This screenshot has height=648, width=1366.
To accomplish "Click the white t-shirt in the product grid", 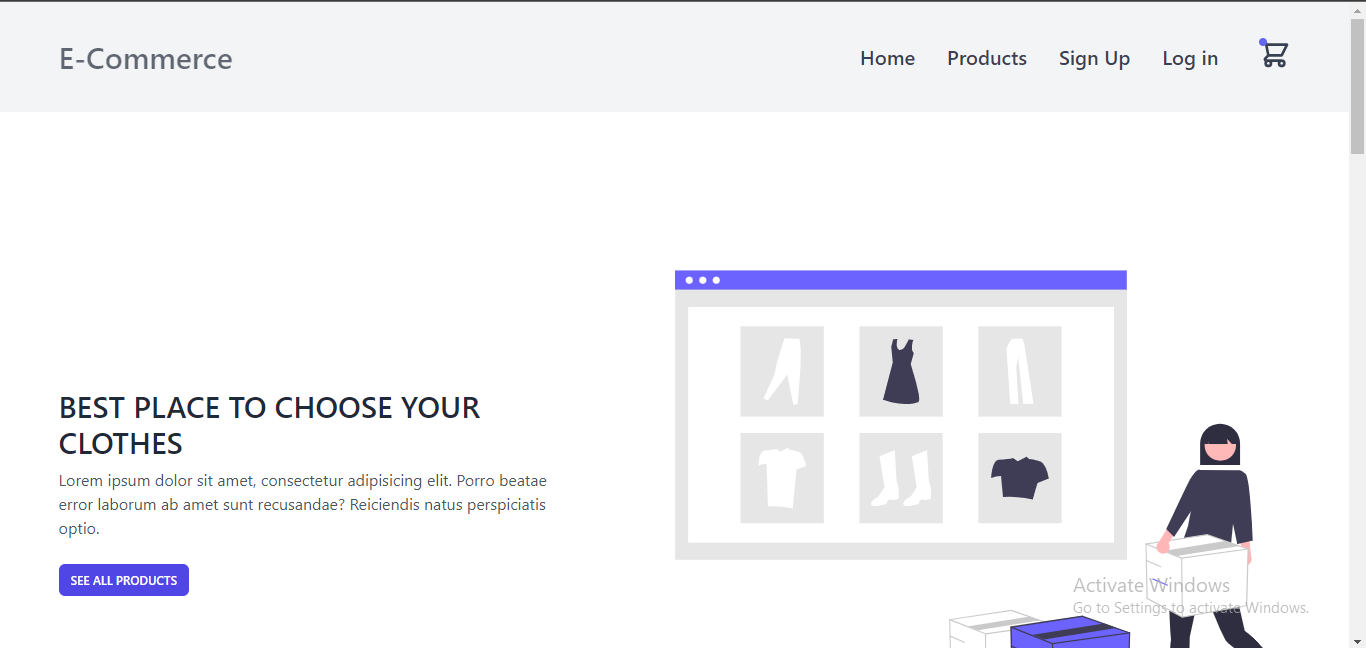I will click(x=781, y=478).
